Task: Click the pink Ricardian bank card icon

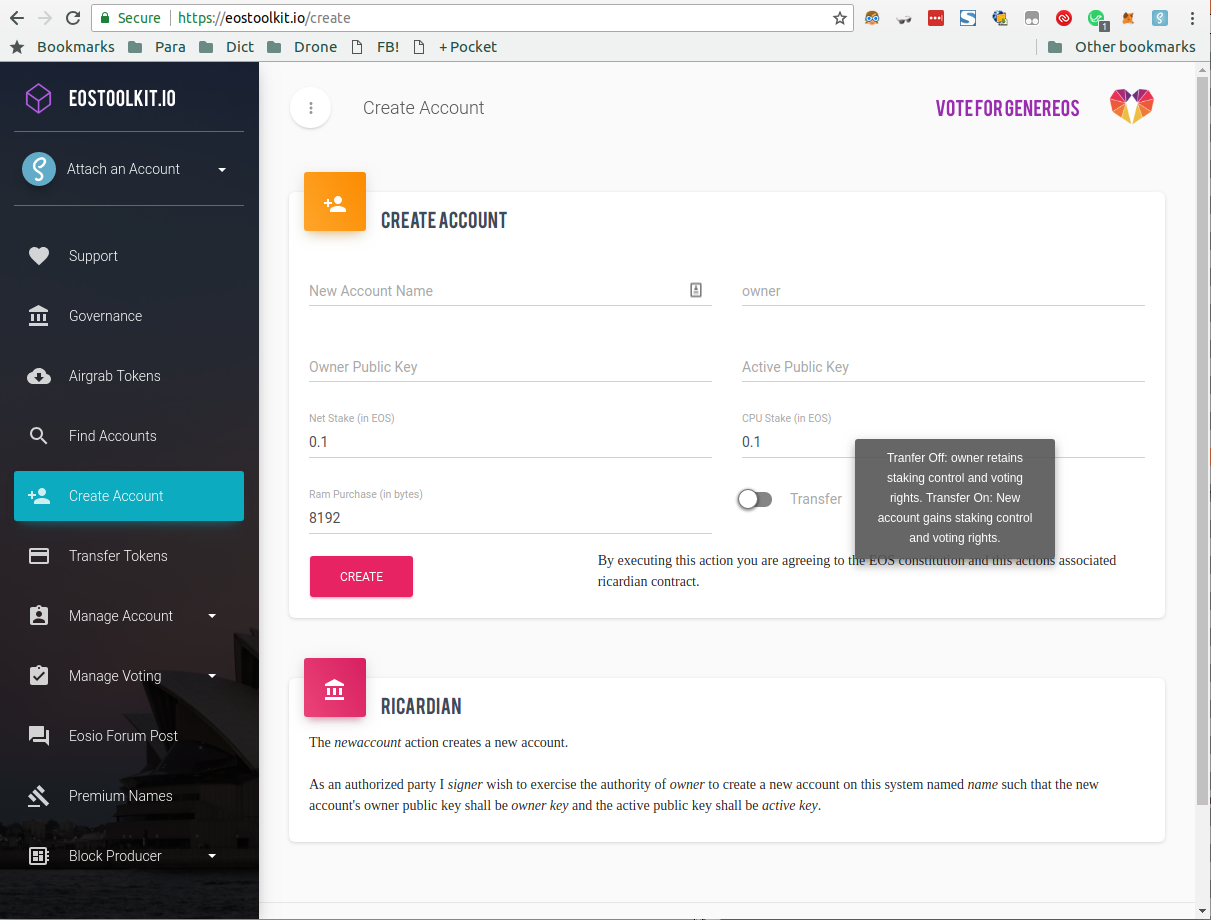Action: point(335,688)
